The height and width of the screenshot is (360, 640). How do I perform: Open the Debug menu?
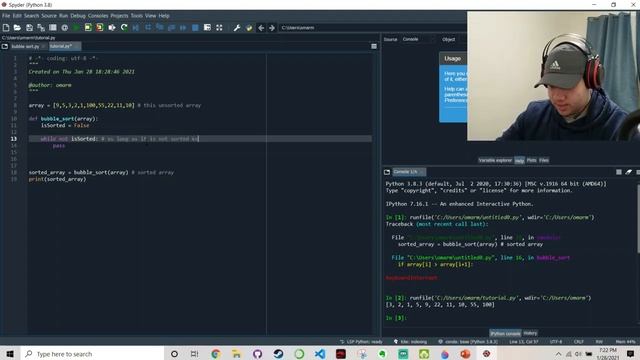(78, 16)
